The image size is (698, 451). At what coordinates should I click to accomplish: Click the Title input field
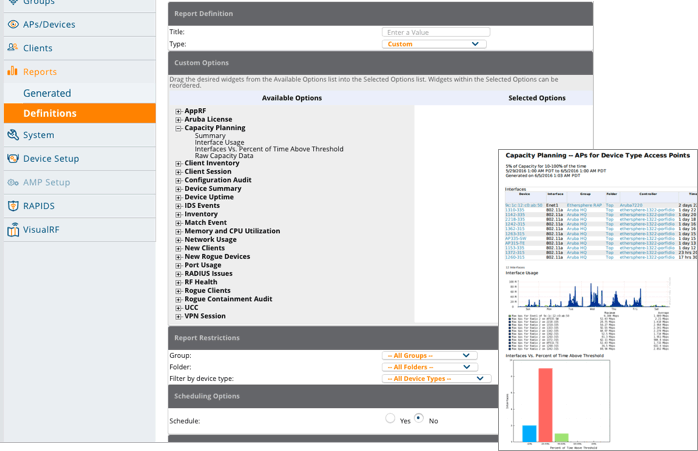(x=435, y=32)
